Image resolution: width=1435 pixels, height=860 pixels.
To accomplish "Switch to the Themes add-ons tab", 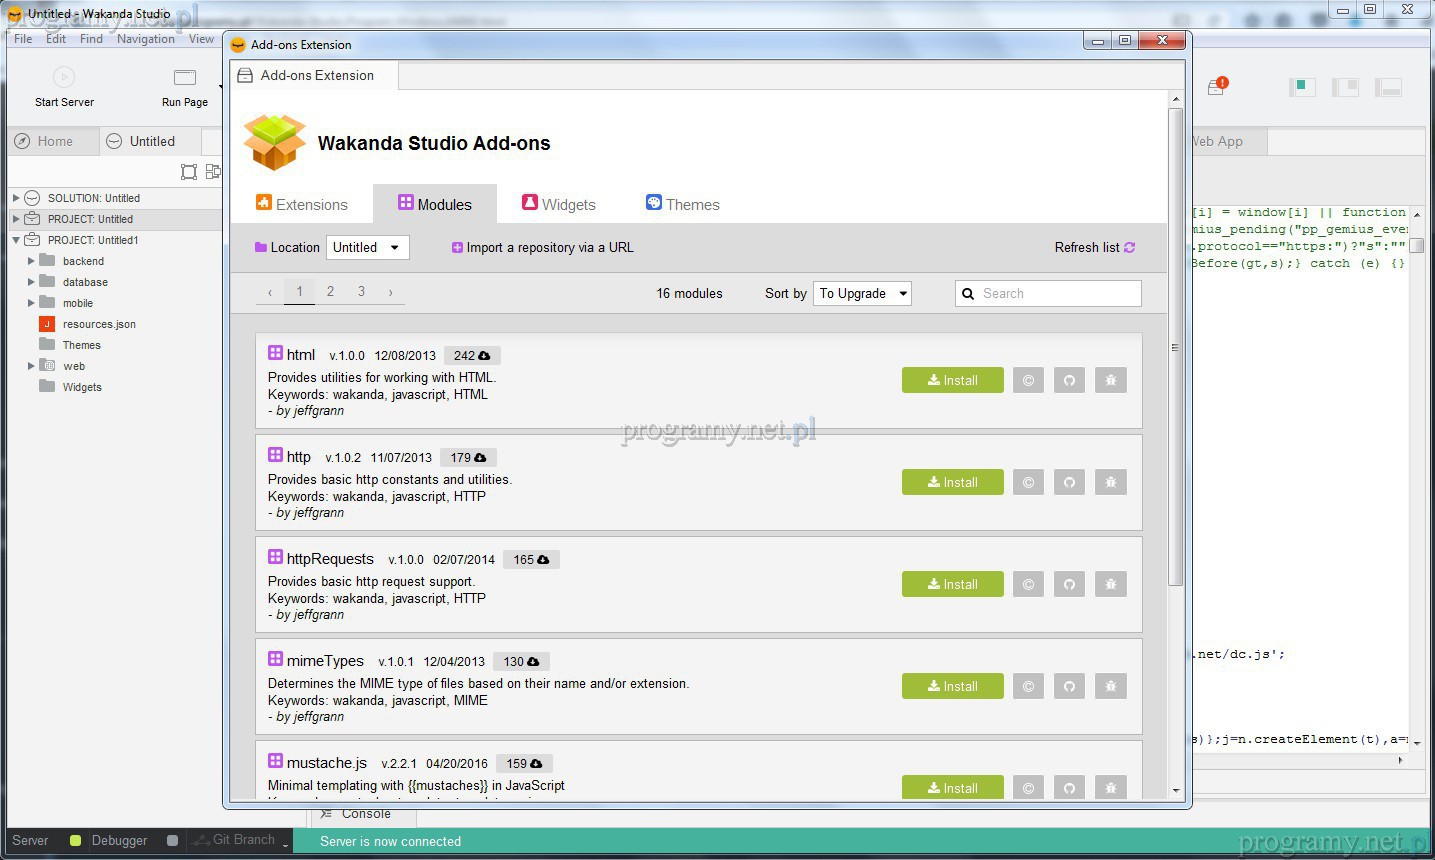I will [682, 204].
